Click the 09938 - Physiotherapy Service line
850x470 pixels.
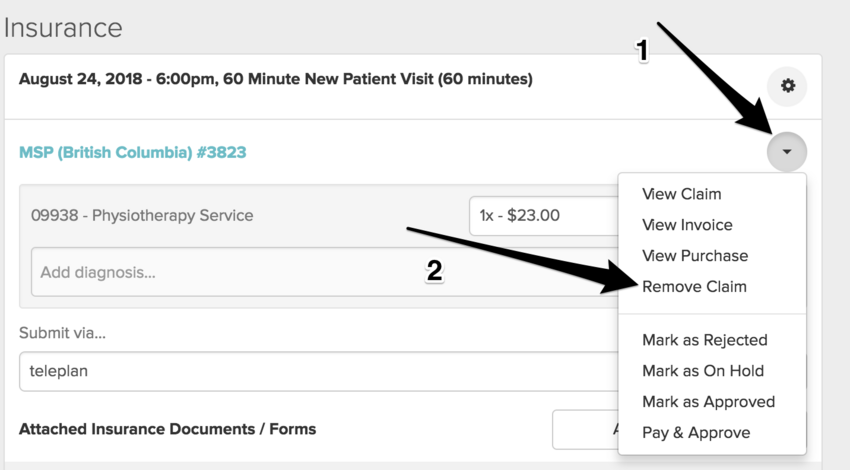[x=142, y=215]
